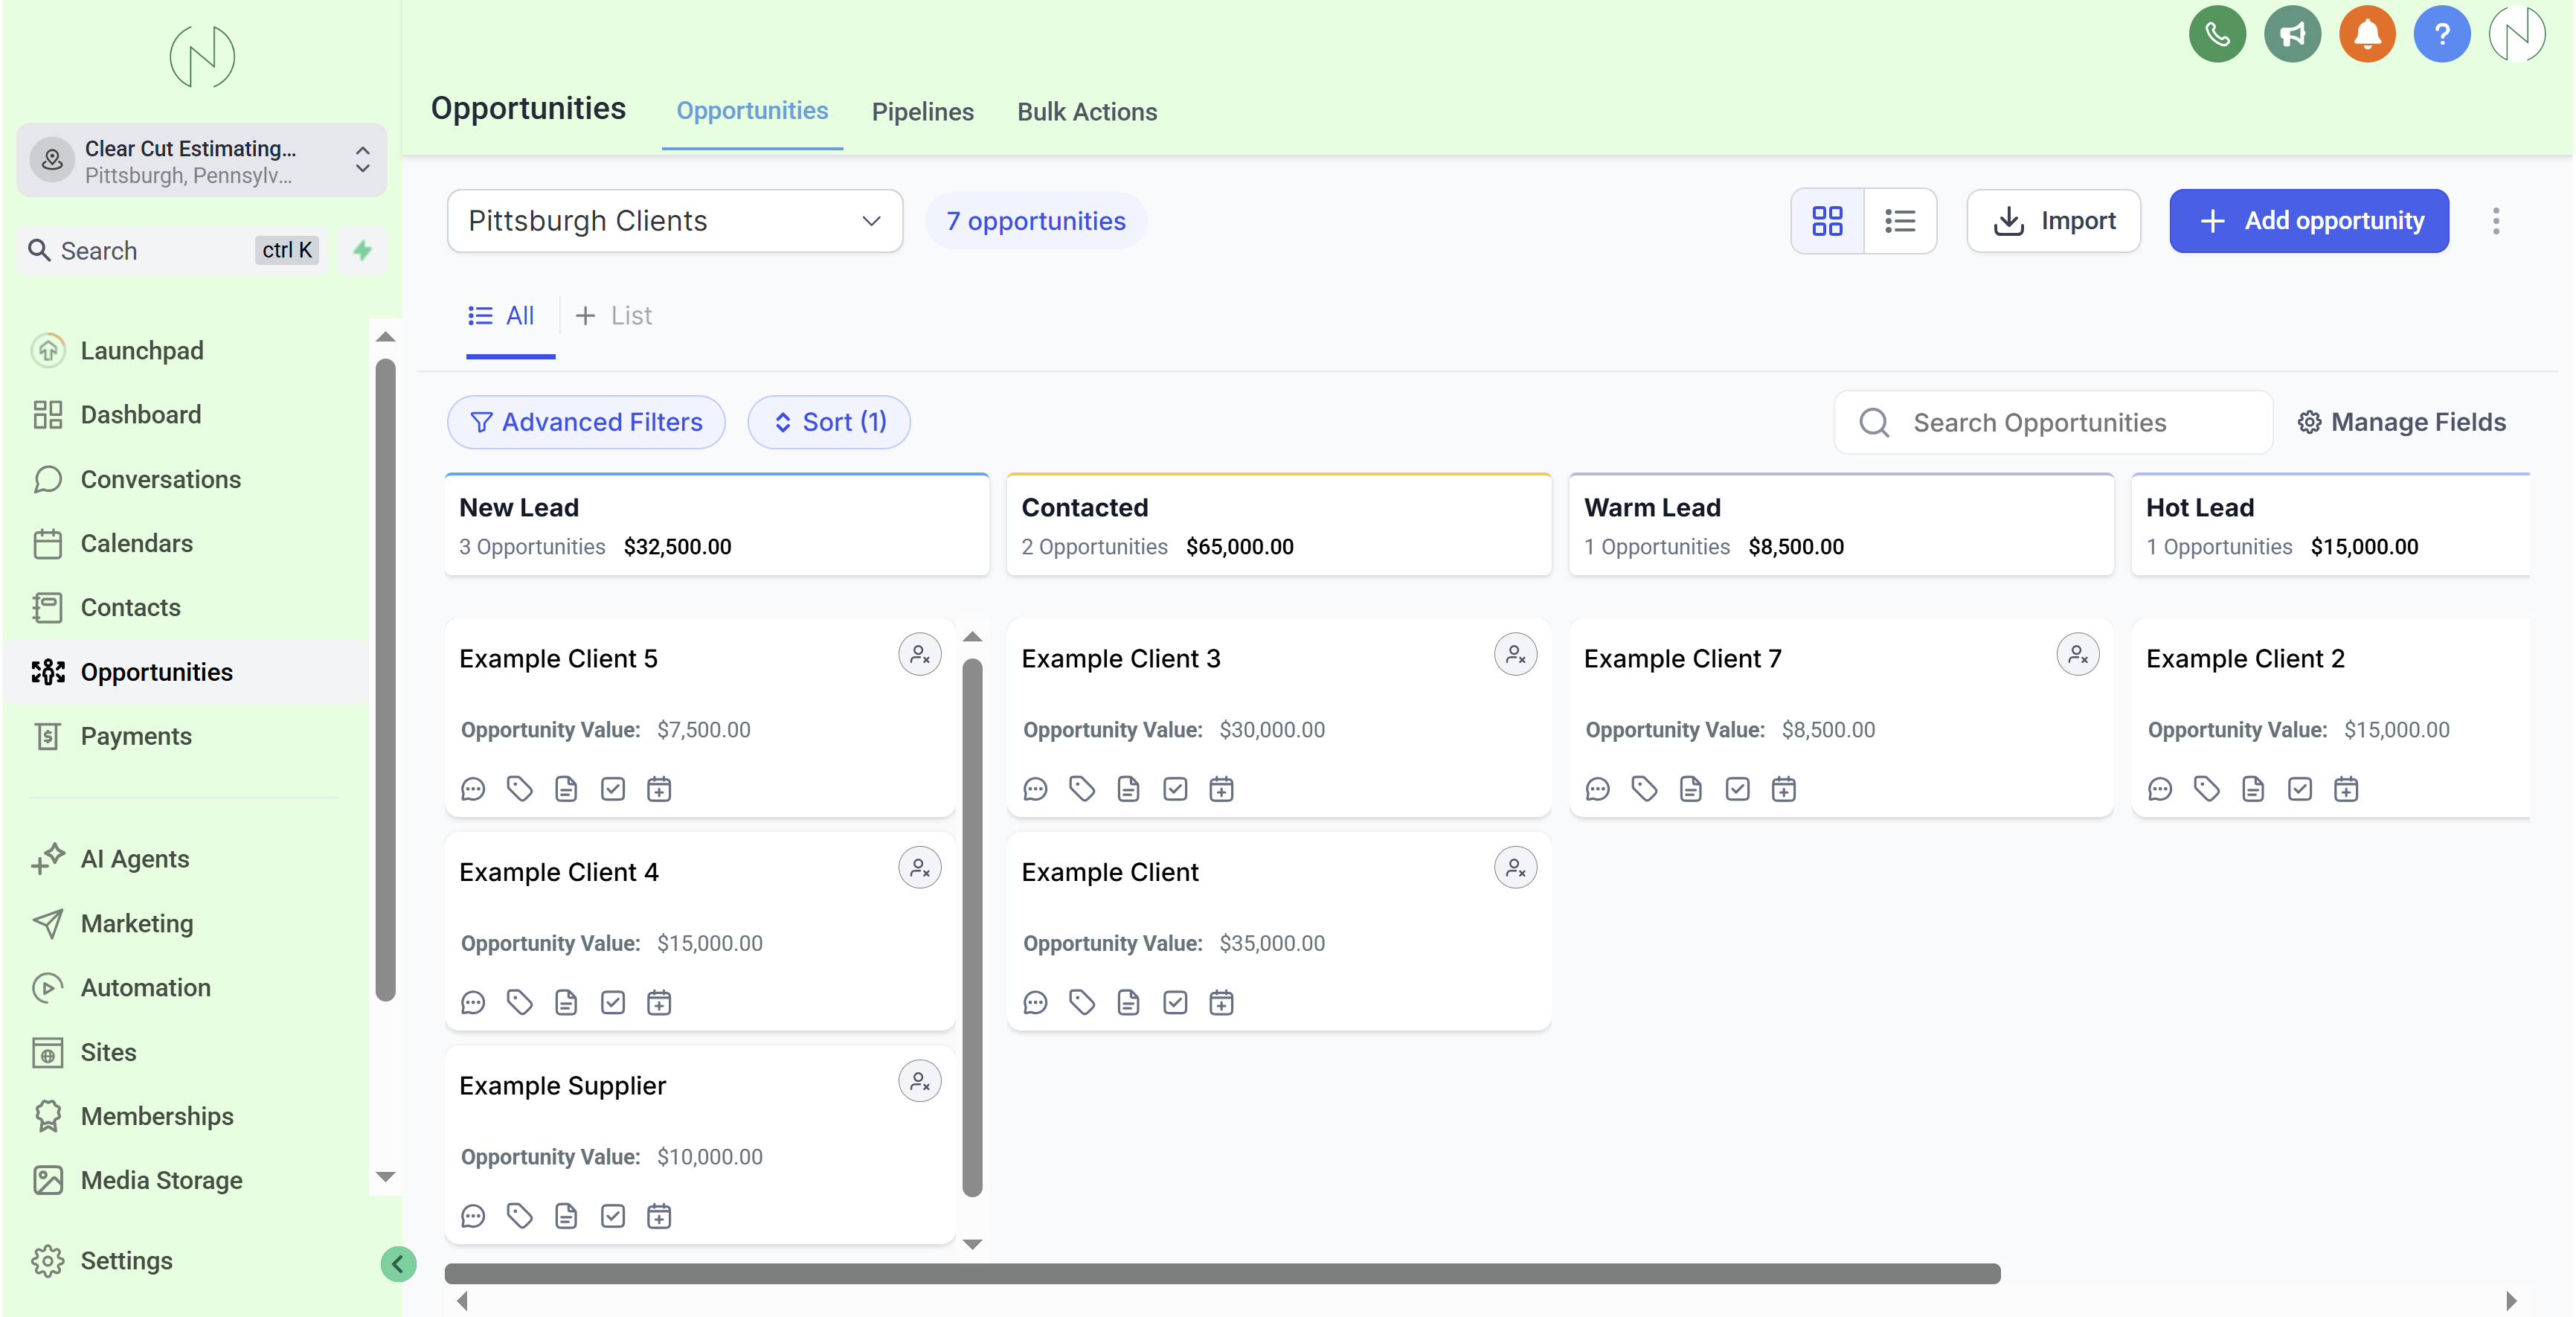Open the megaphone announcements icon
The image size is (2576, 1317).
[2292, 35]
